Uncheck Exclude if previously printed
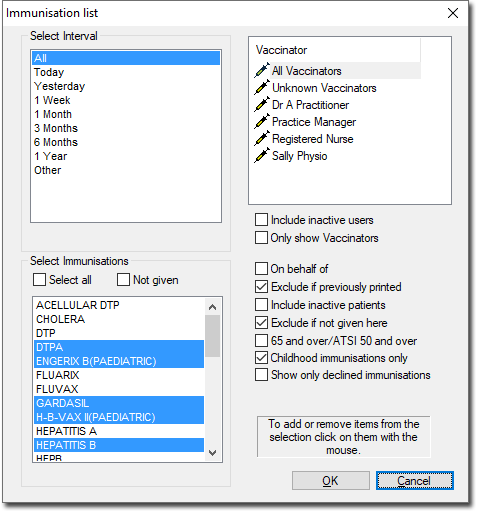The height and width of the screenshot is (512, 478). (261, 287)
